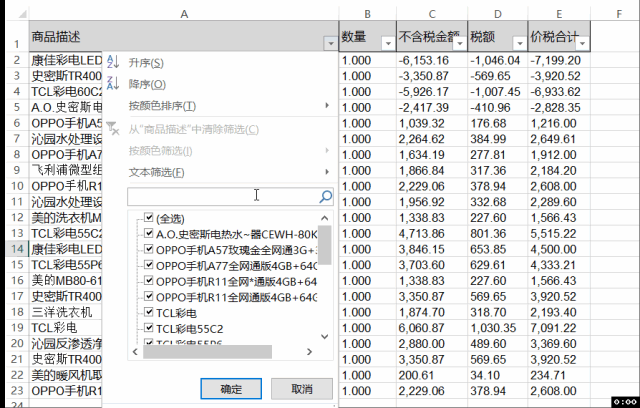Expand the 按颜色排序 submenu arrow
Screen dimensions: 640x408
coord(327,105)
